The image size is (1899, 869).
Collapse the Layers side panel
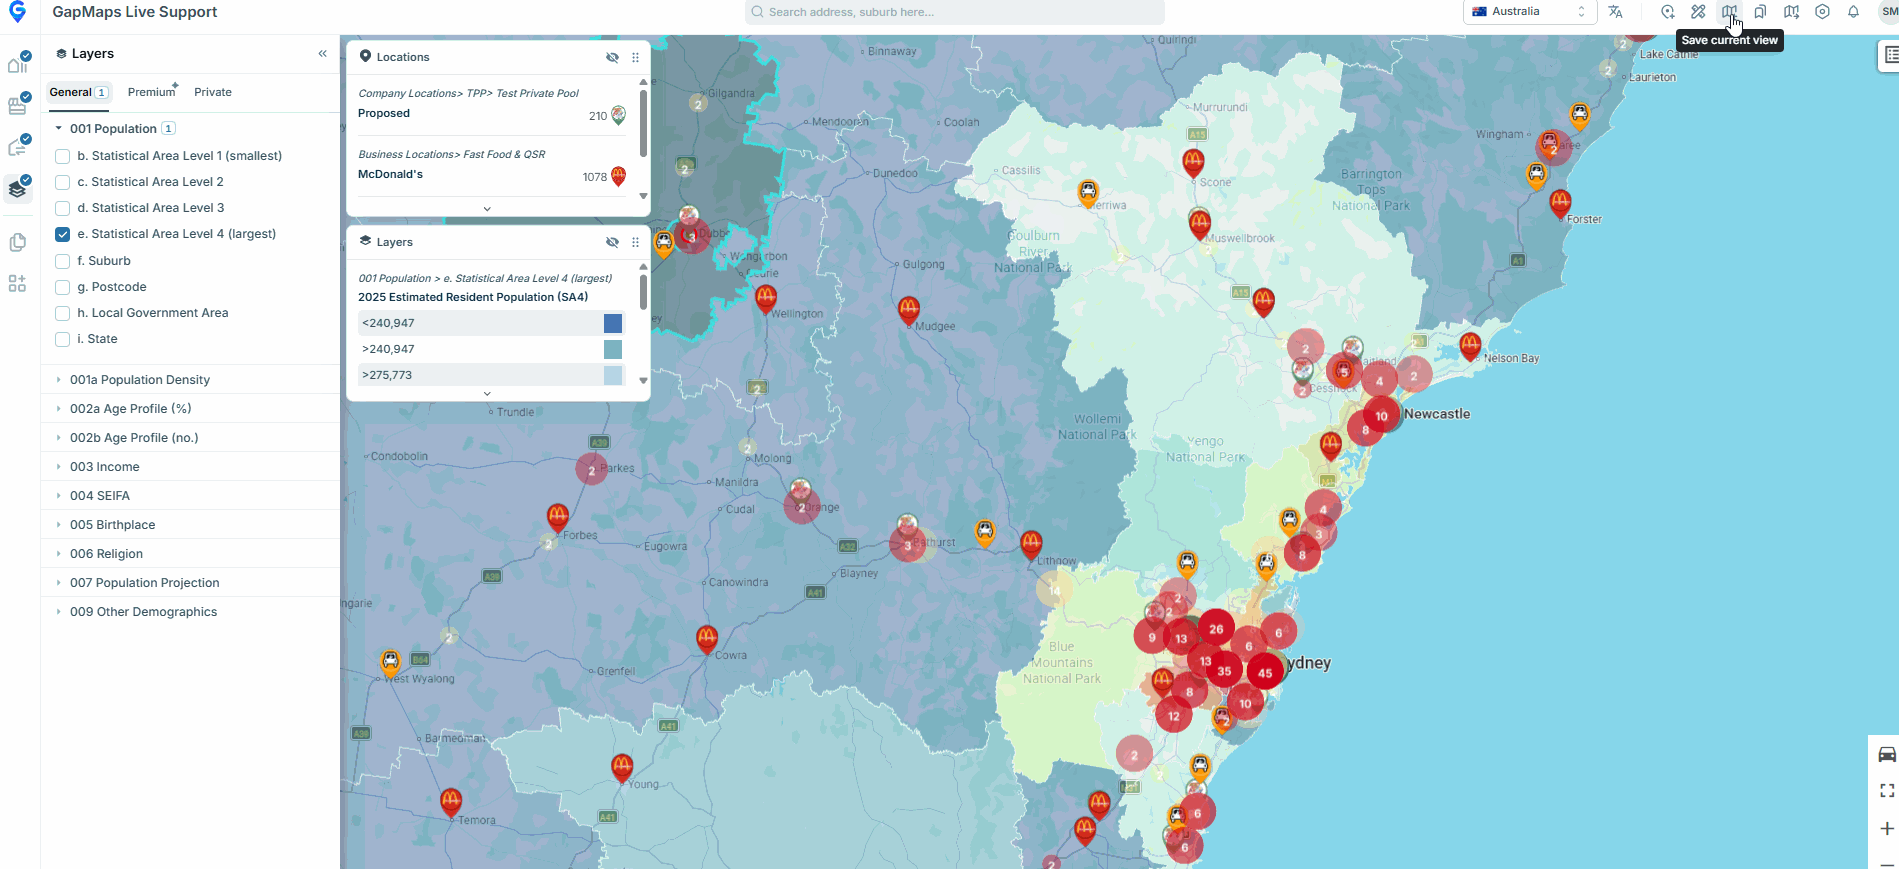(322, 54)
